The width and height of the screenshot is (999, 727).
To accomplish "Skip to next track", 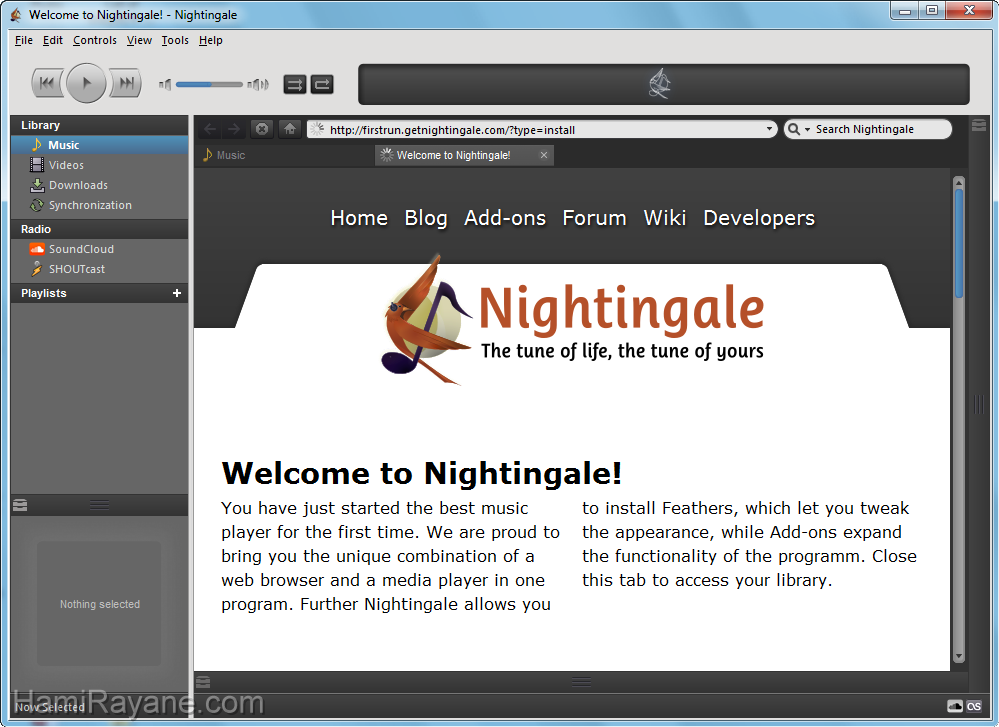I will pyautogui.click(x=126, y=83).
